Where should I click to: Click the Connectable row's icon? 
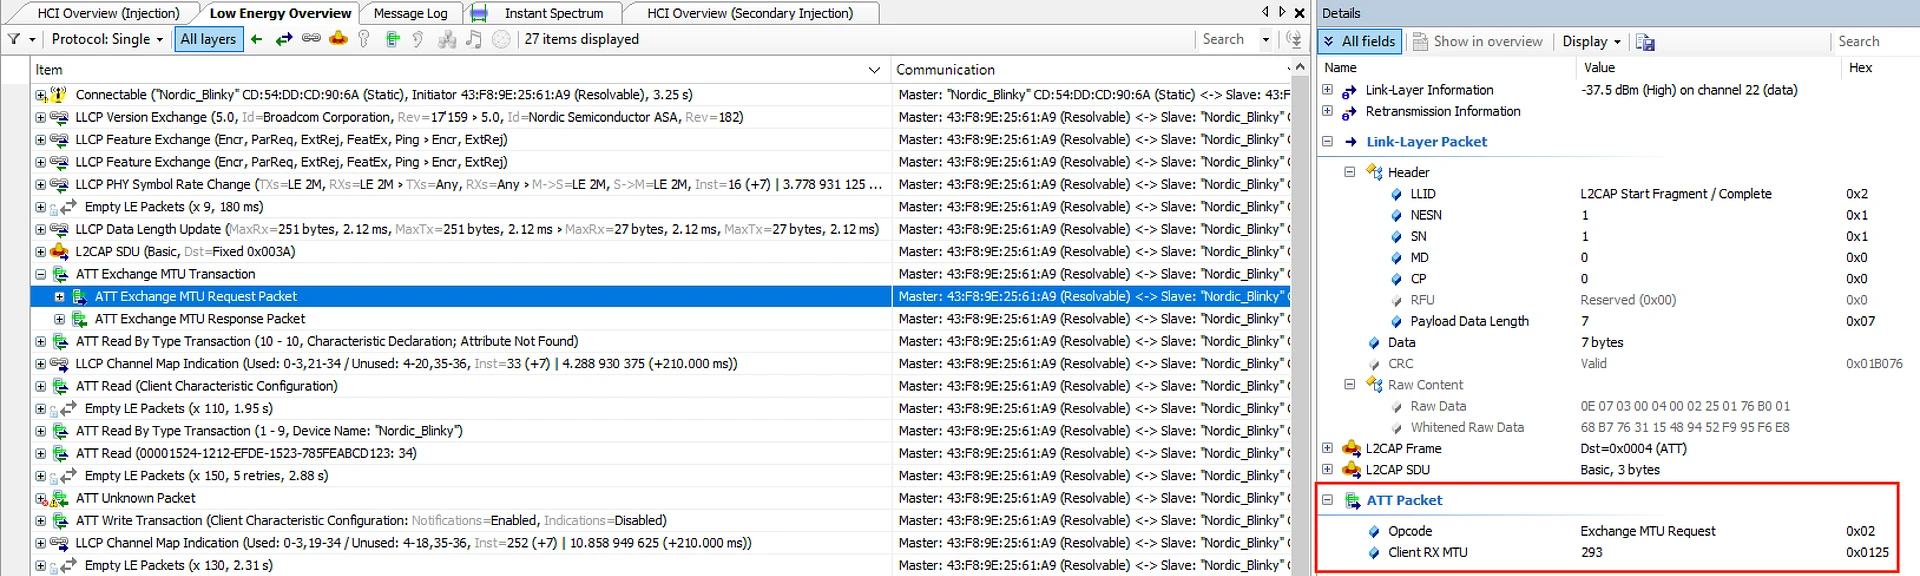(x=59, y=95)
